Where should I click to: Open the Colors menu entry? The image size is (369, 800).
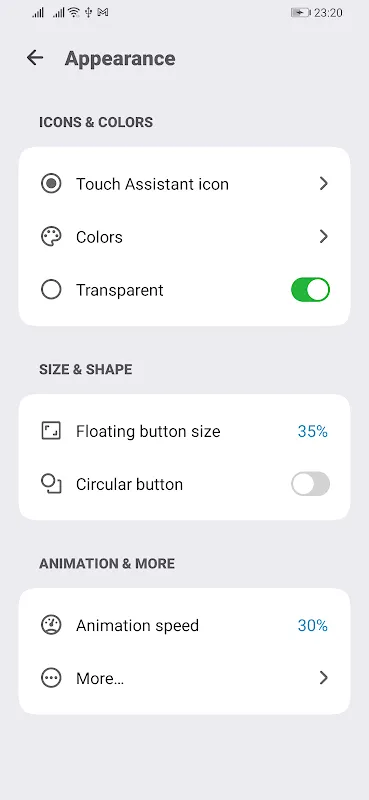click(x=184, y=237)
